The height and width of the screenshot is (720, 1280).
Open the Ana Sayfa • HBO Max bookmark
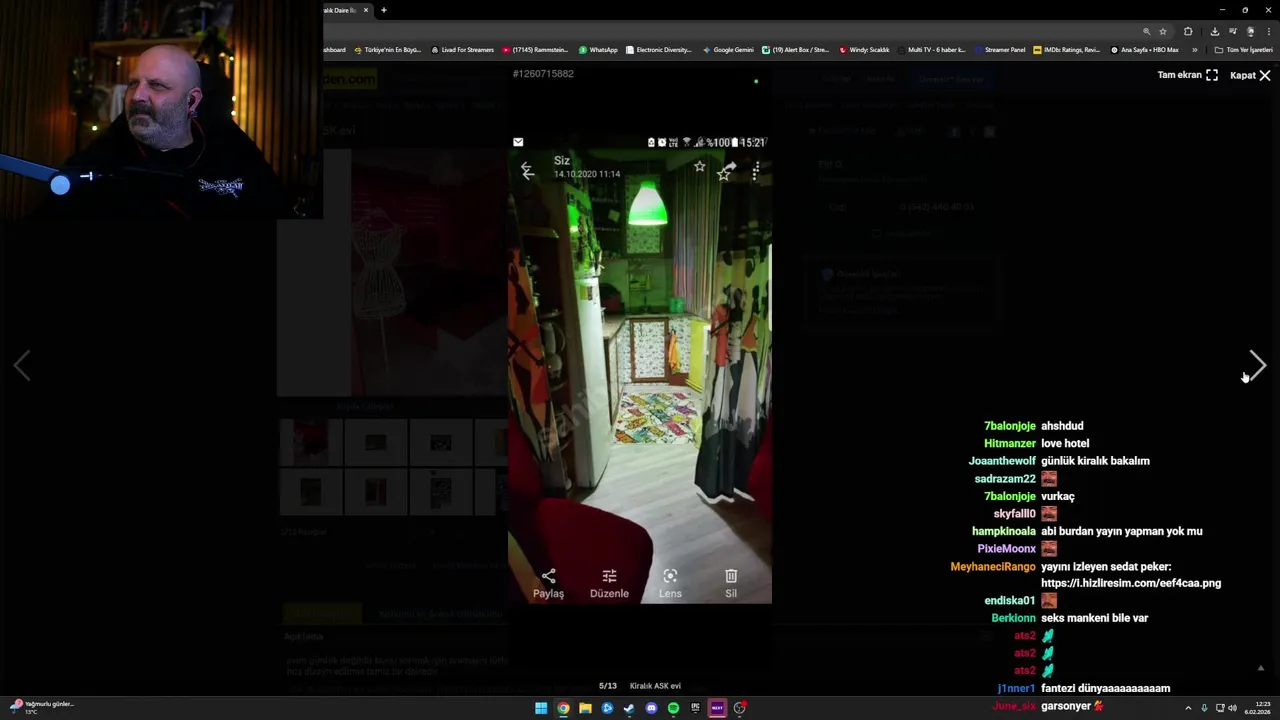pos(1145,50)
